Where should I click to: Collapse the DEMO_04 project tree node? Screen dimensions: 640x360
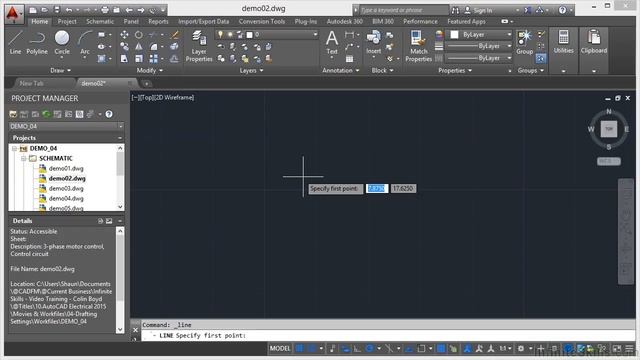click(14, 149)
